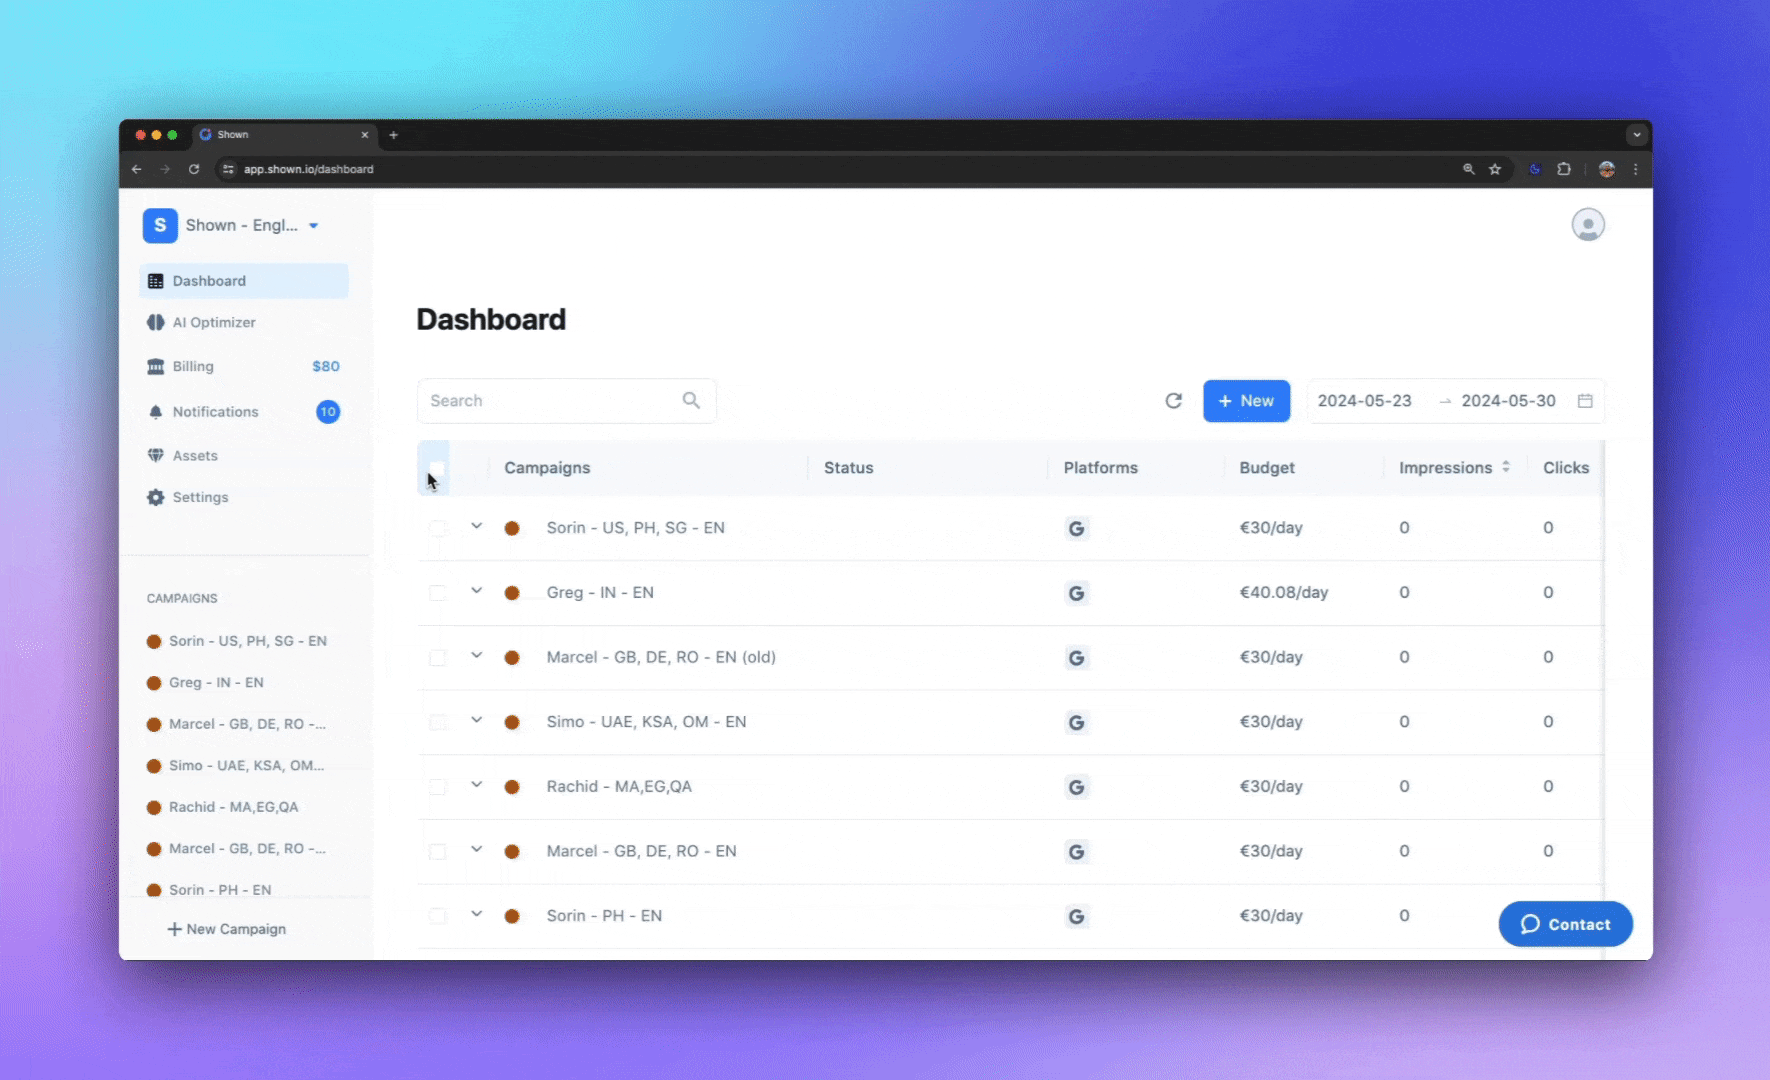
Task: Expand row Simo - UAE, KSA, OM - EN
Action: click(477, 720)
